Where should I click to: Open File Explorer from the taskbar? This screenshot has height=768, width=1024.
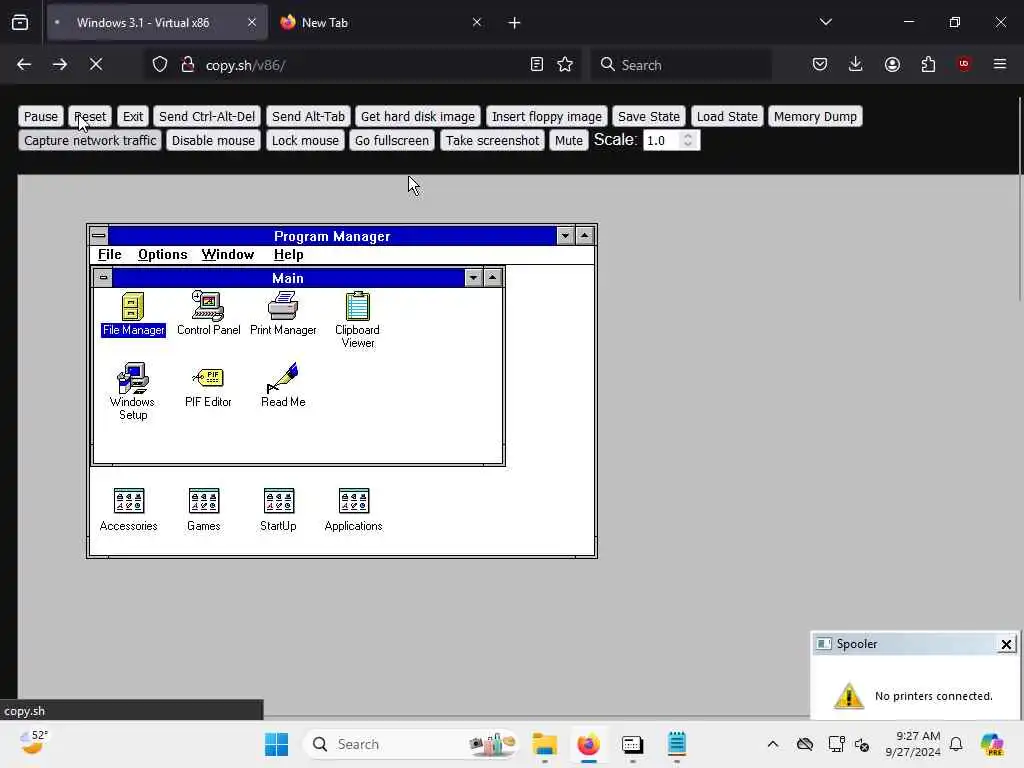[x=544, y=744]
